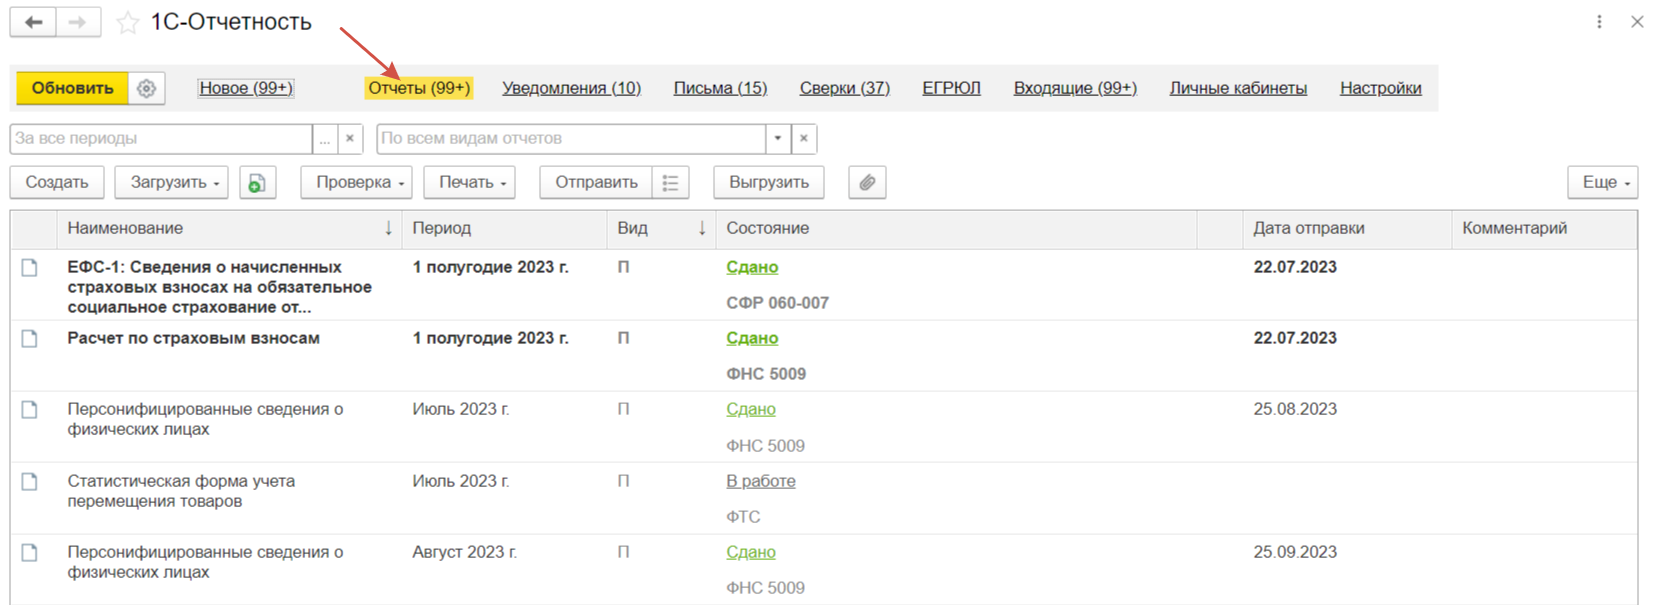Sort by the Наименование column arrow
This screenshot has width=1656, height=605.
tap(388, 228)
